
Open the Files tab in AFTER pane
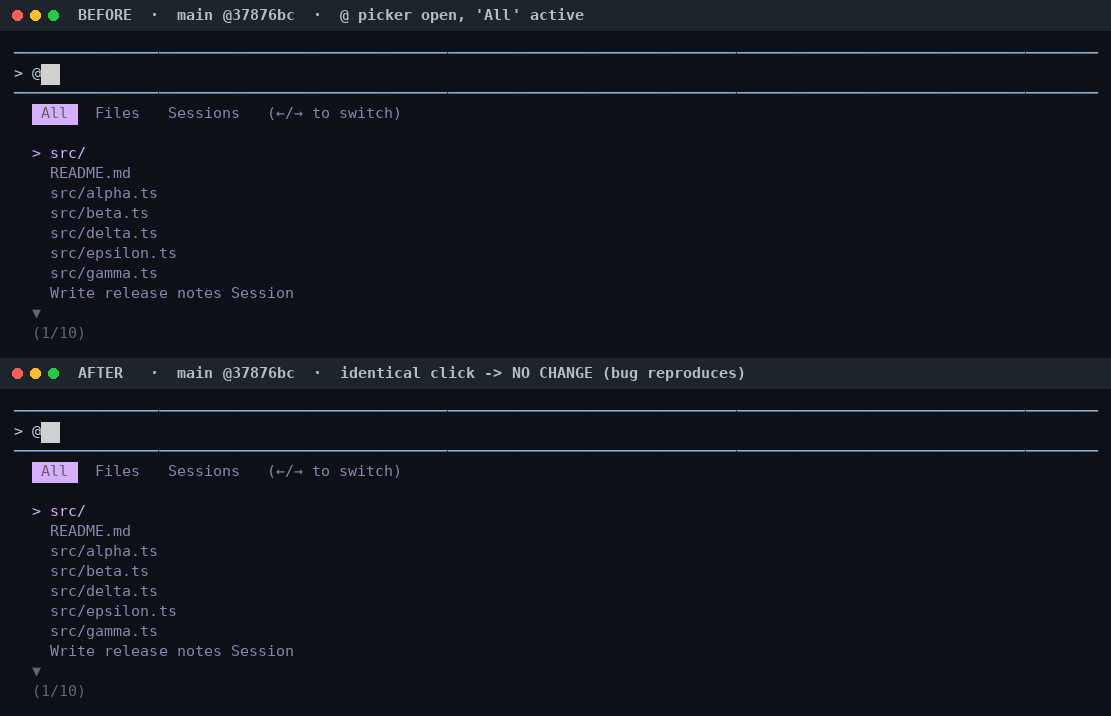(118, 472)
